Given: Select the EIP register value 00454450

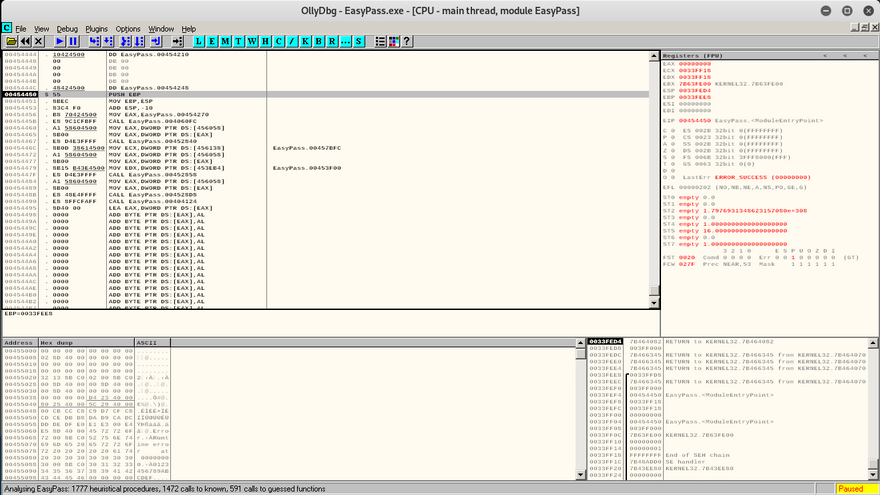Looking at the screenshot, I should [695, 121].
